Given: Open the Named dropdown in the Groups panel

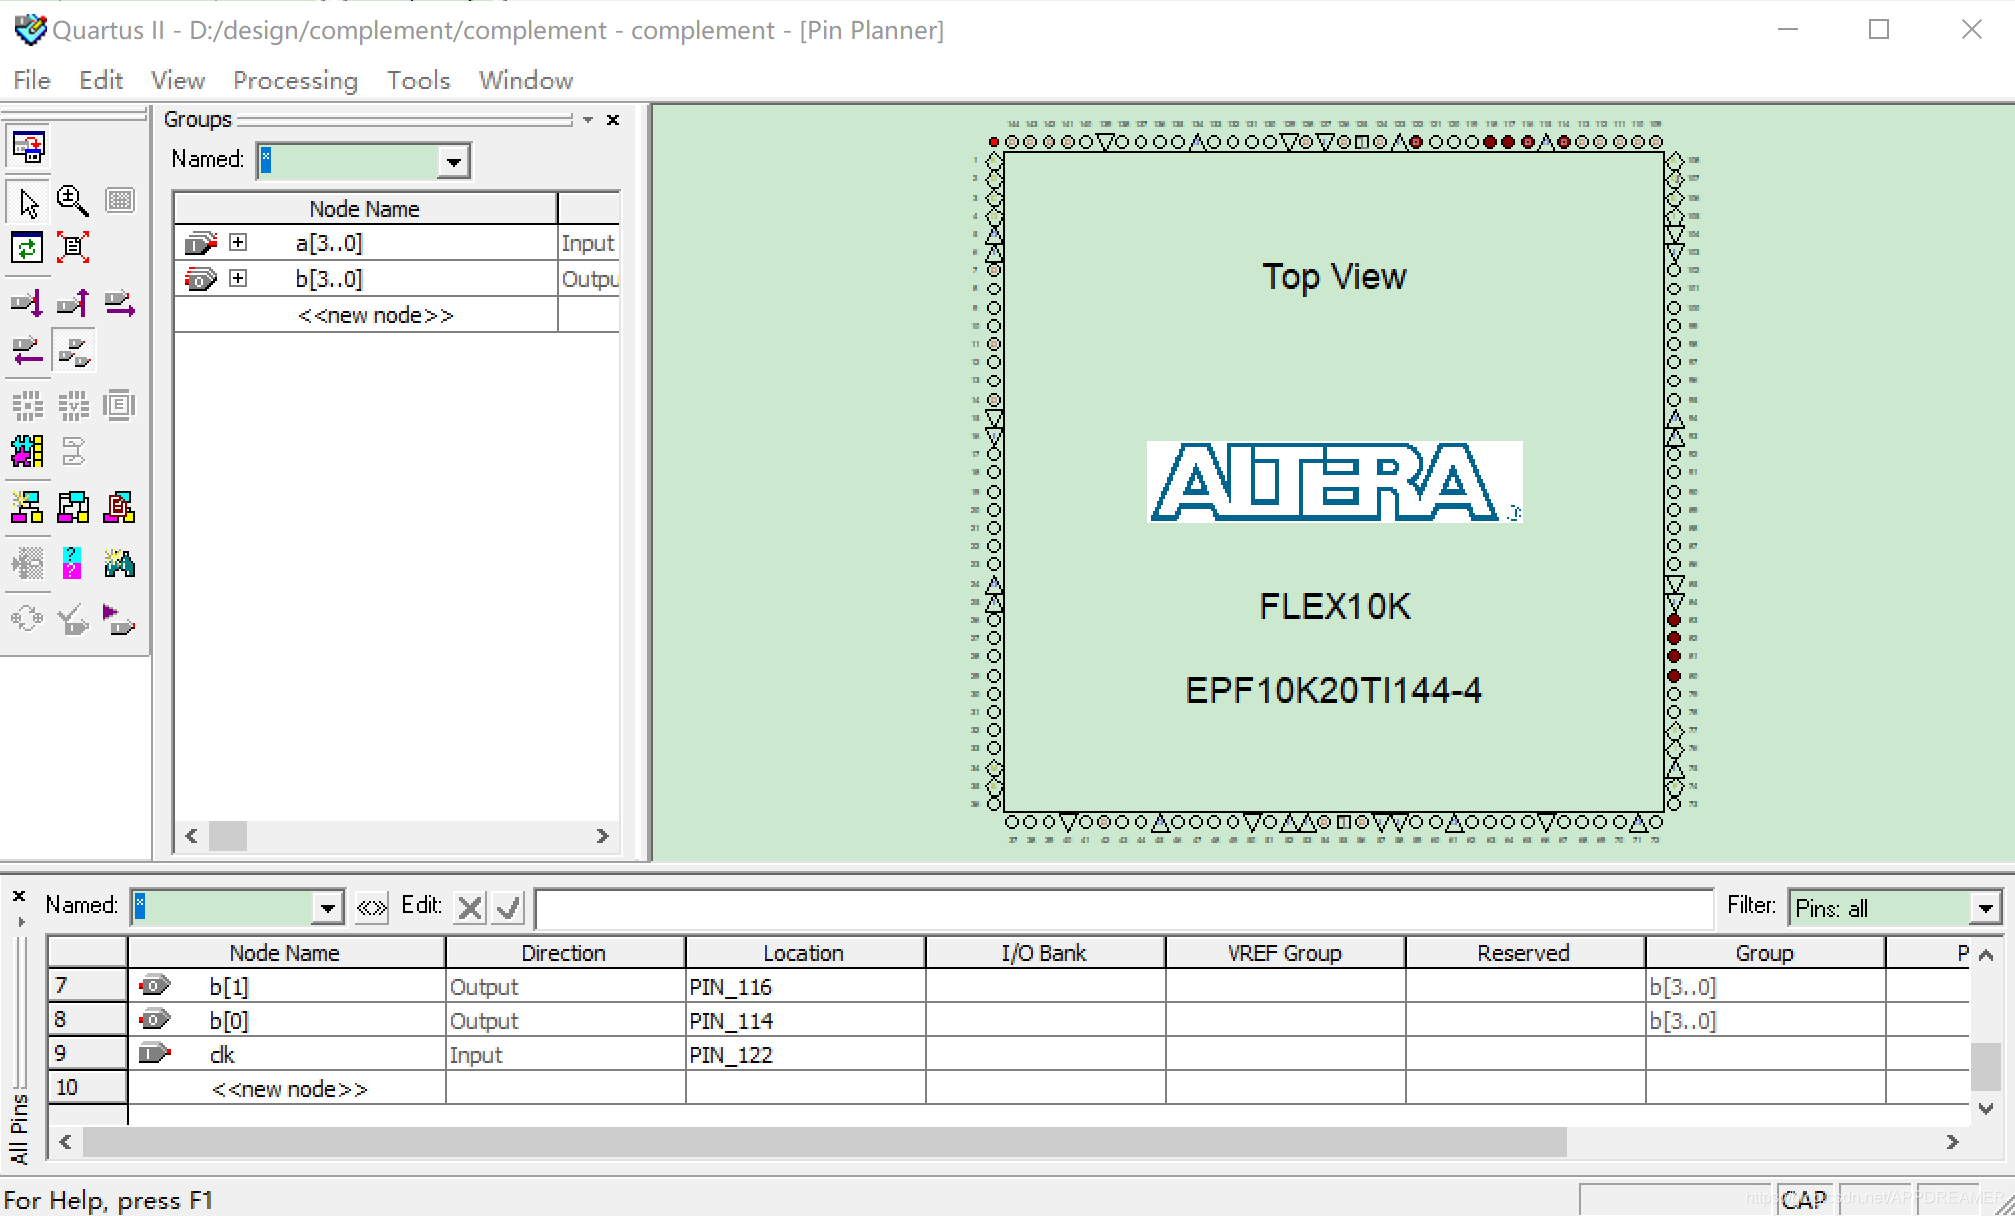Looking at the screenshot, I should [x=453, y=161].
